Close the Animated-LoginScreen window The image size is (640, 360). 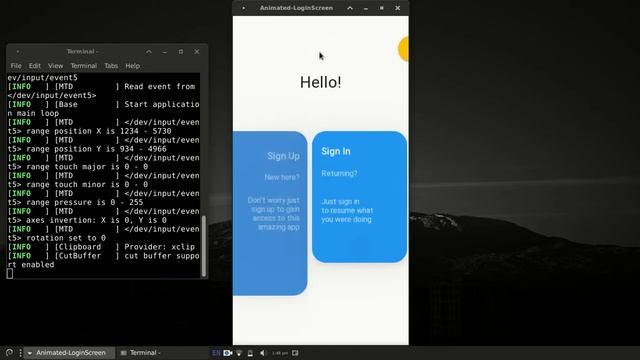pyautogui.click(x=398, y=8)
